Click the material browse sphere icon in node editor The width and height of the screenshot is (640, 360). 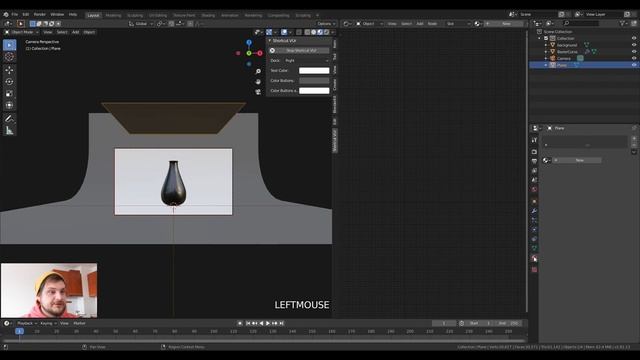click(477, 24)
